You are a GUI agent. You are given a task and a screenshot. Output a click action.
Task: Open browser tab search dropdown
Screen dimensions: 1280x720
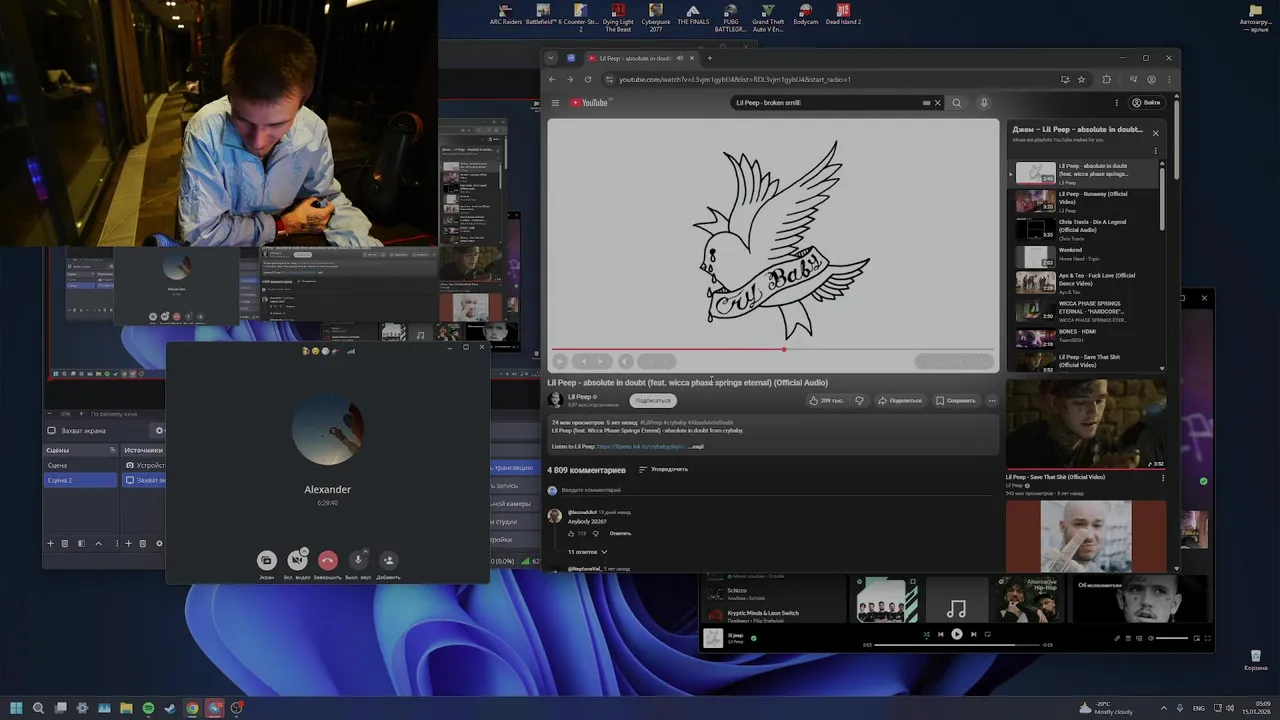[551, 58]
